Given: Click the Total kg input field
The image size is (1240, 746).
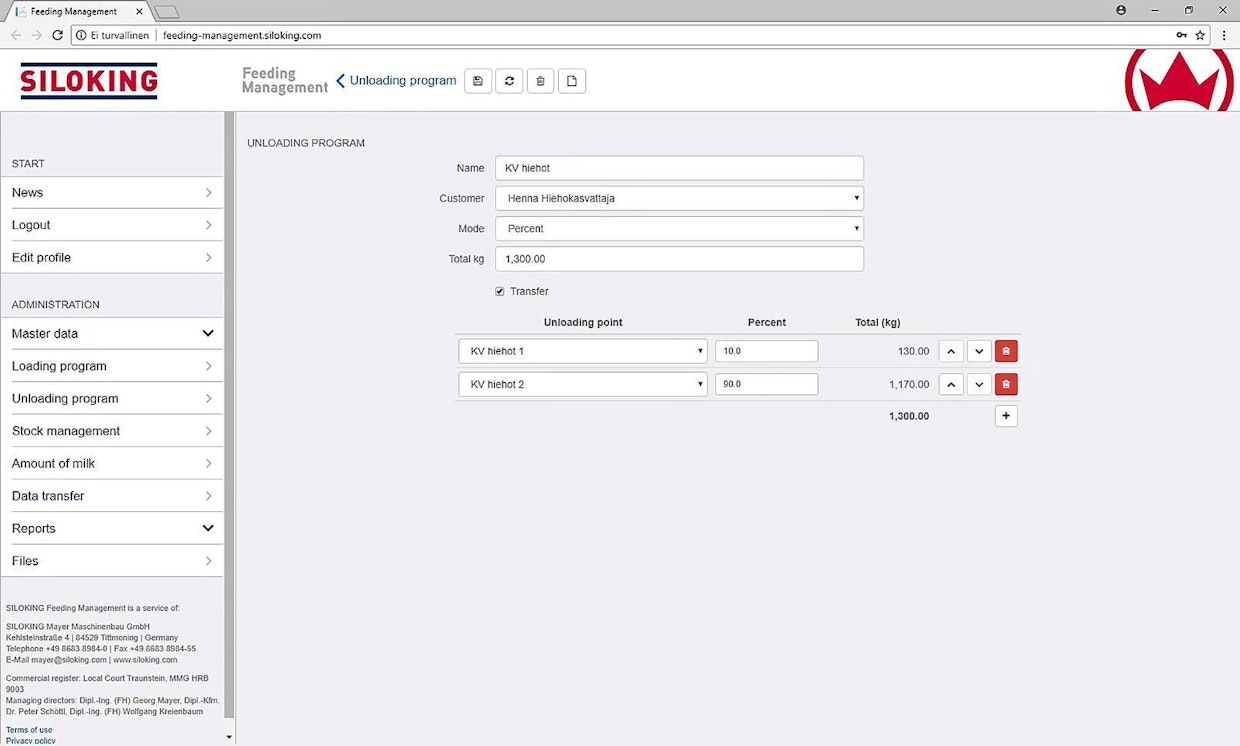Looking at the screenshot, I should [x=679, y=259].
